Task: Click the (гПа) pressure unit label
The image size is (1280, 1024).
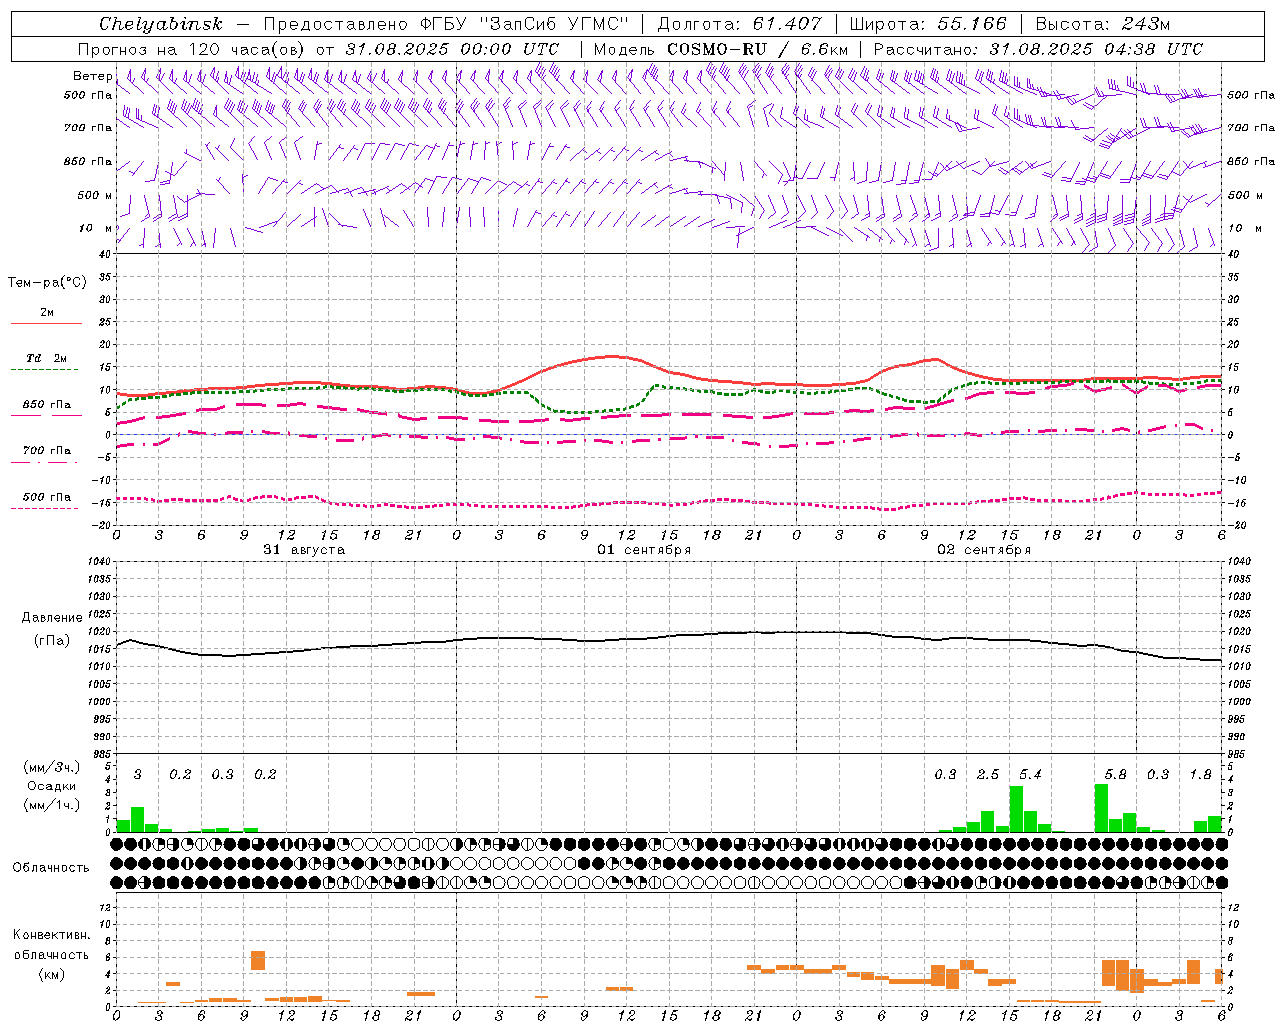Action: 52,641
